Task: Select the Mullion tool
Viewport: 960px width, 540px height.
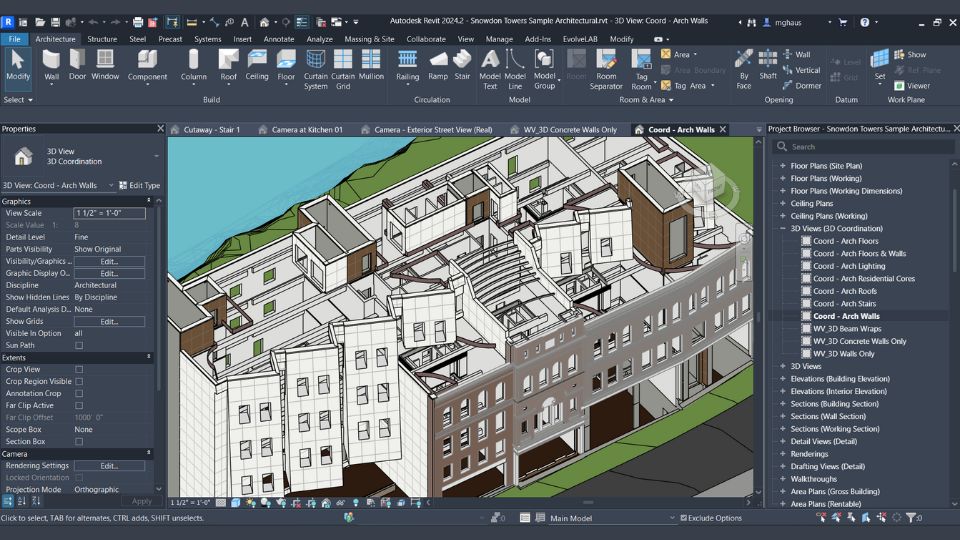Action: click(x=371, y=65)
